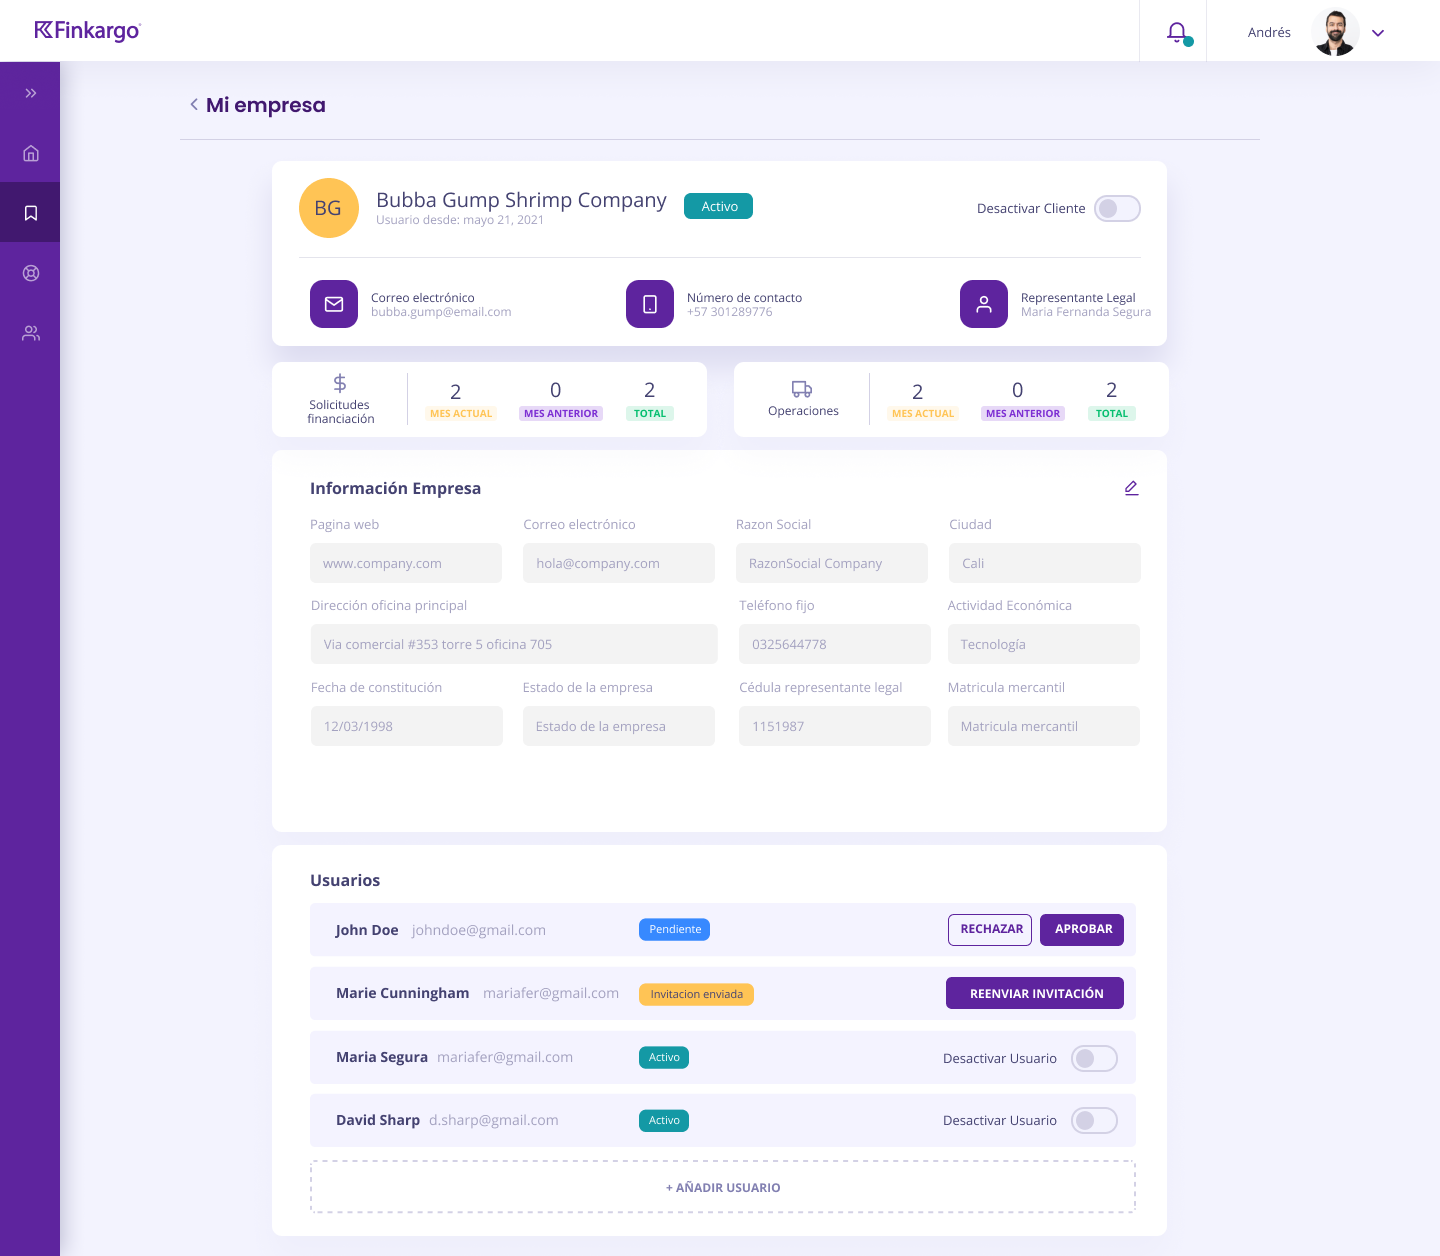This screenshot has height=1256, width=1440.
Task: Click the Añadir Usuario button
Action: [723, 1187]
